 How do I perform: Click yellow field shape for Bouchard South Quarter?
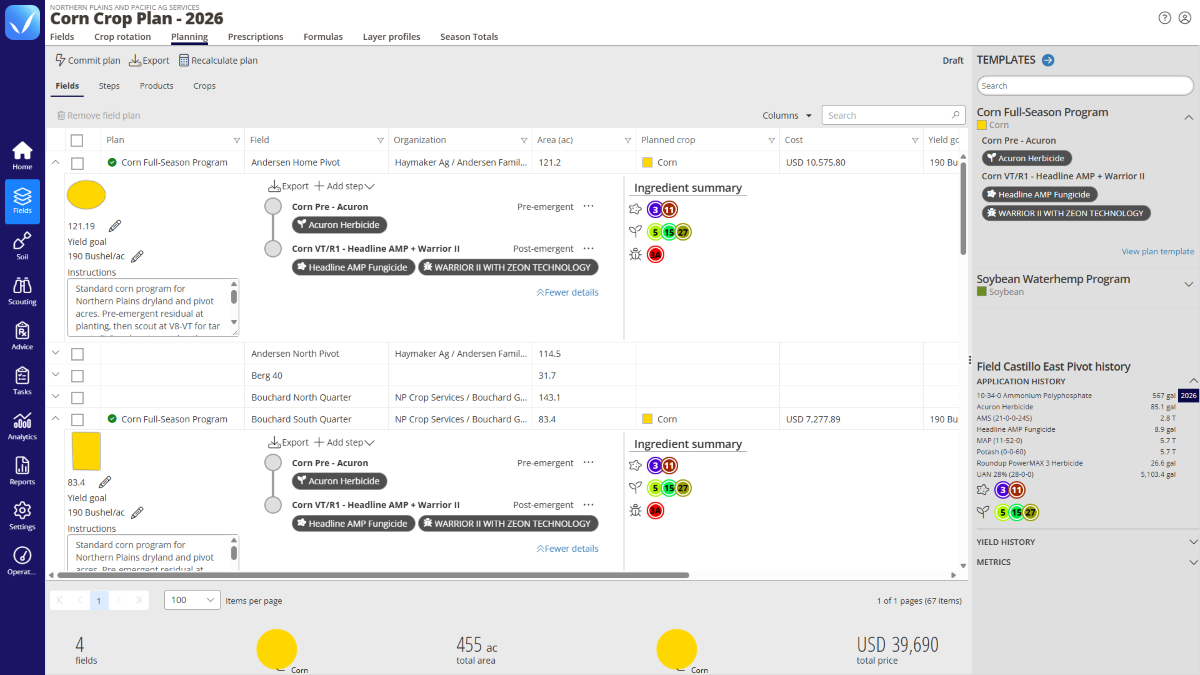point(86,452)
